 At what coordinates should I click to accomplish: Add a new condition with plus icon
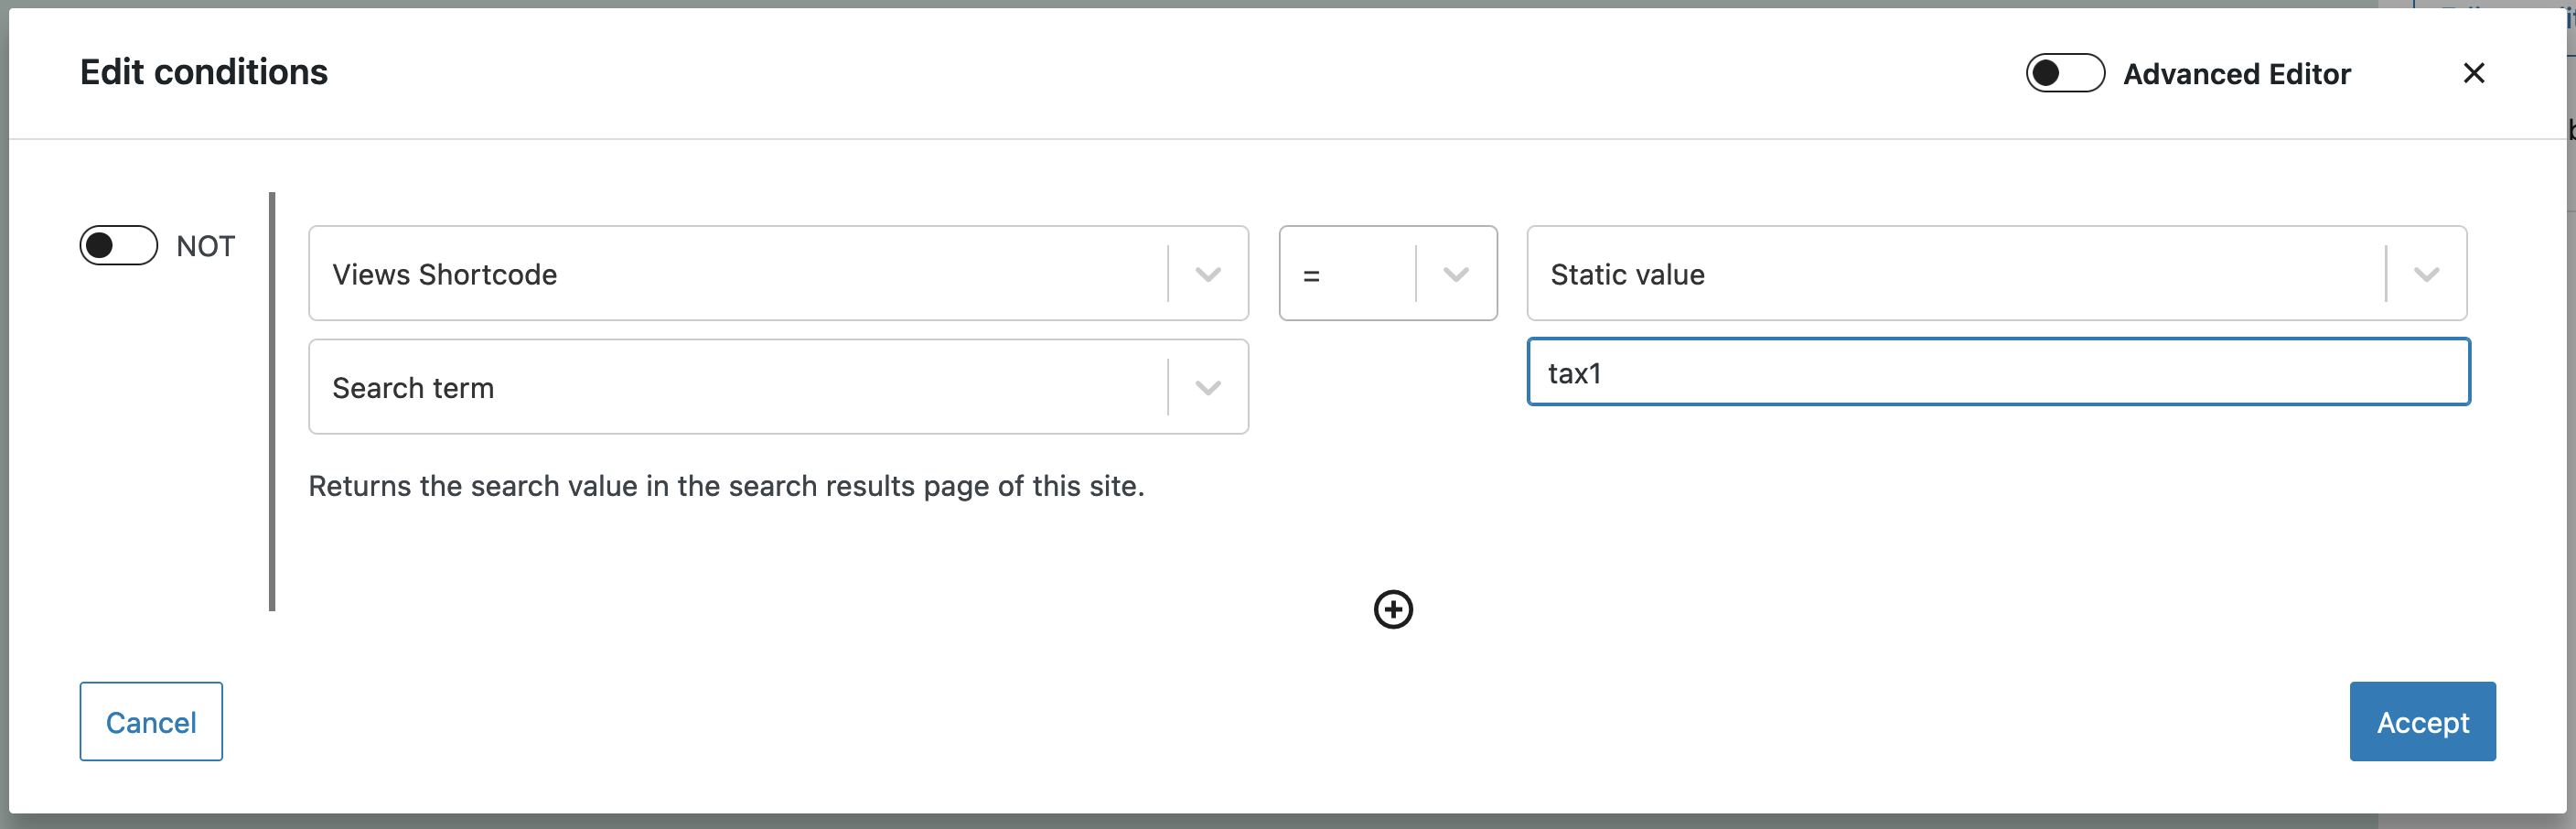coord(1392,609)
